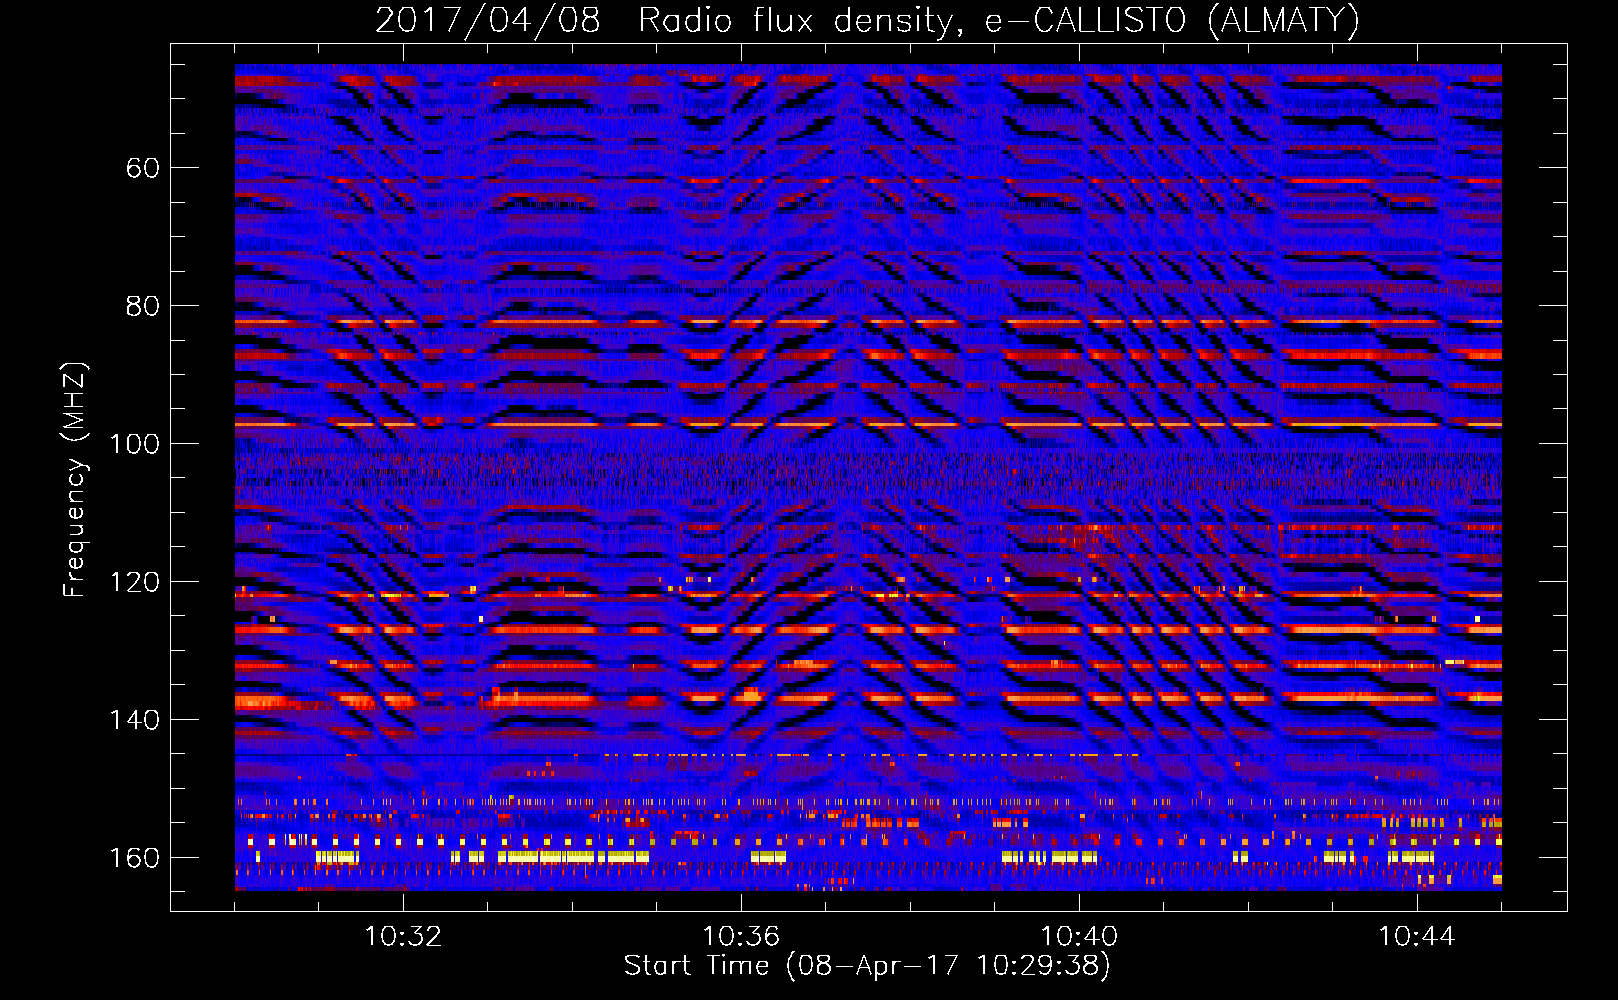Click the 100 frequency tick label
1618x1000 pixels.
click(134, 443)
